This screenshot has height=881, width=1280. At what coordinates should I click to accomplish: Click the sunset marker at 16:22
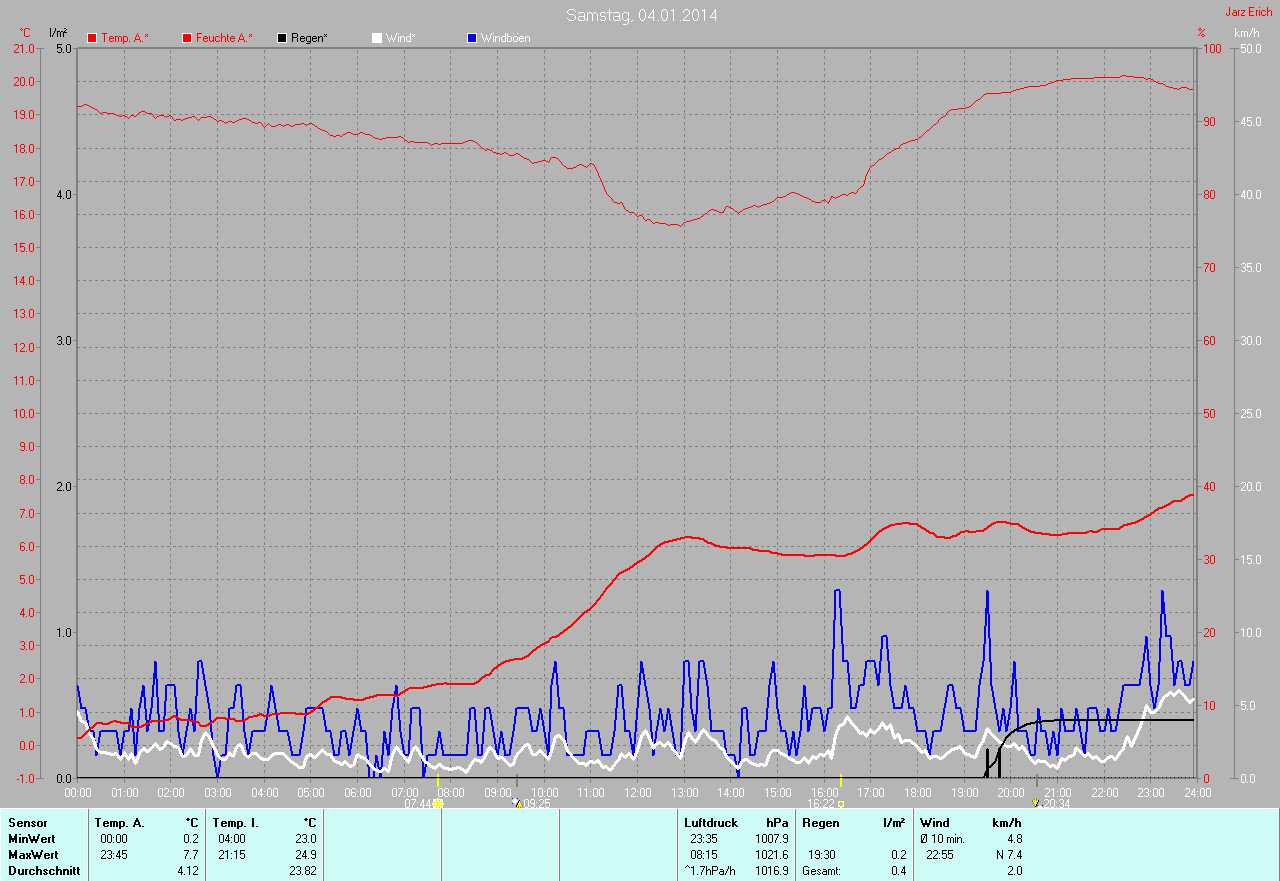(x=840, y=803)
